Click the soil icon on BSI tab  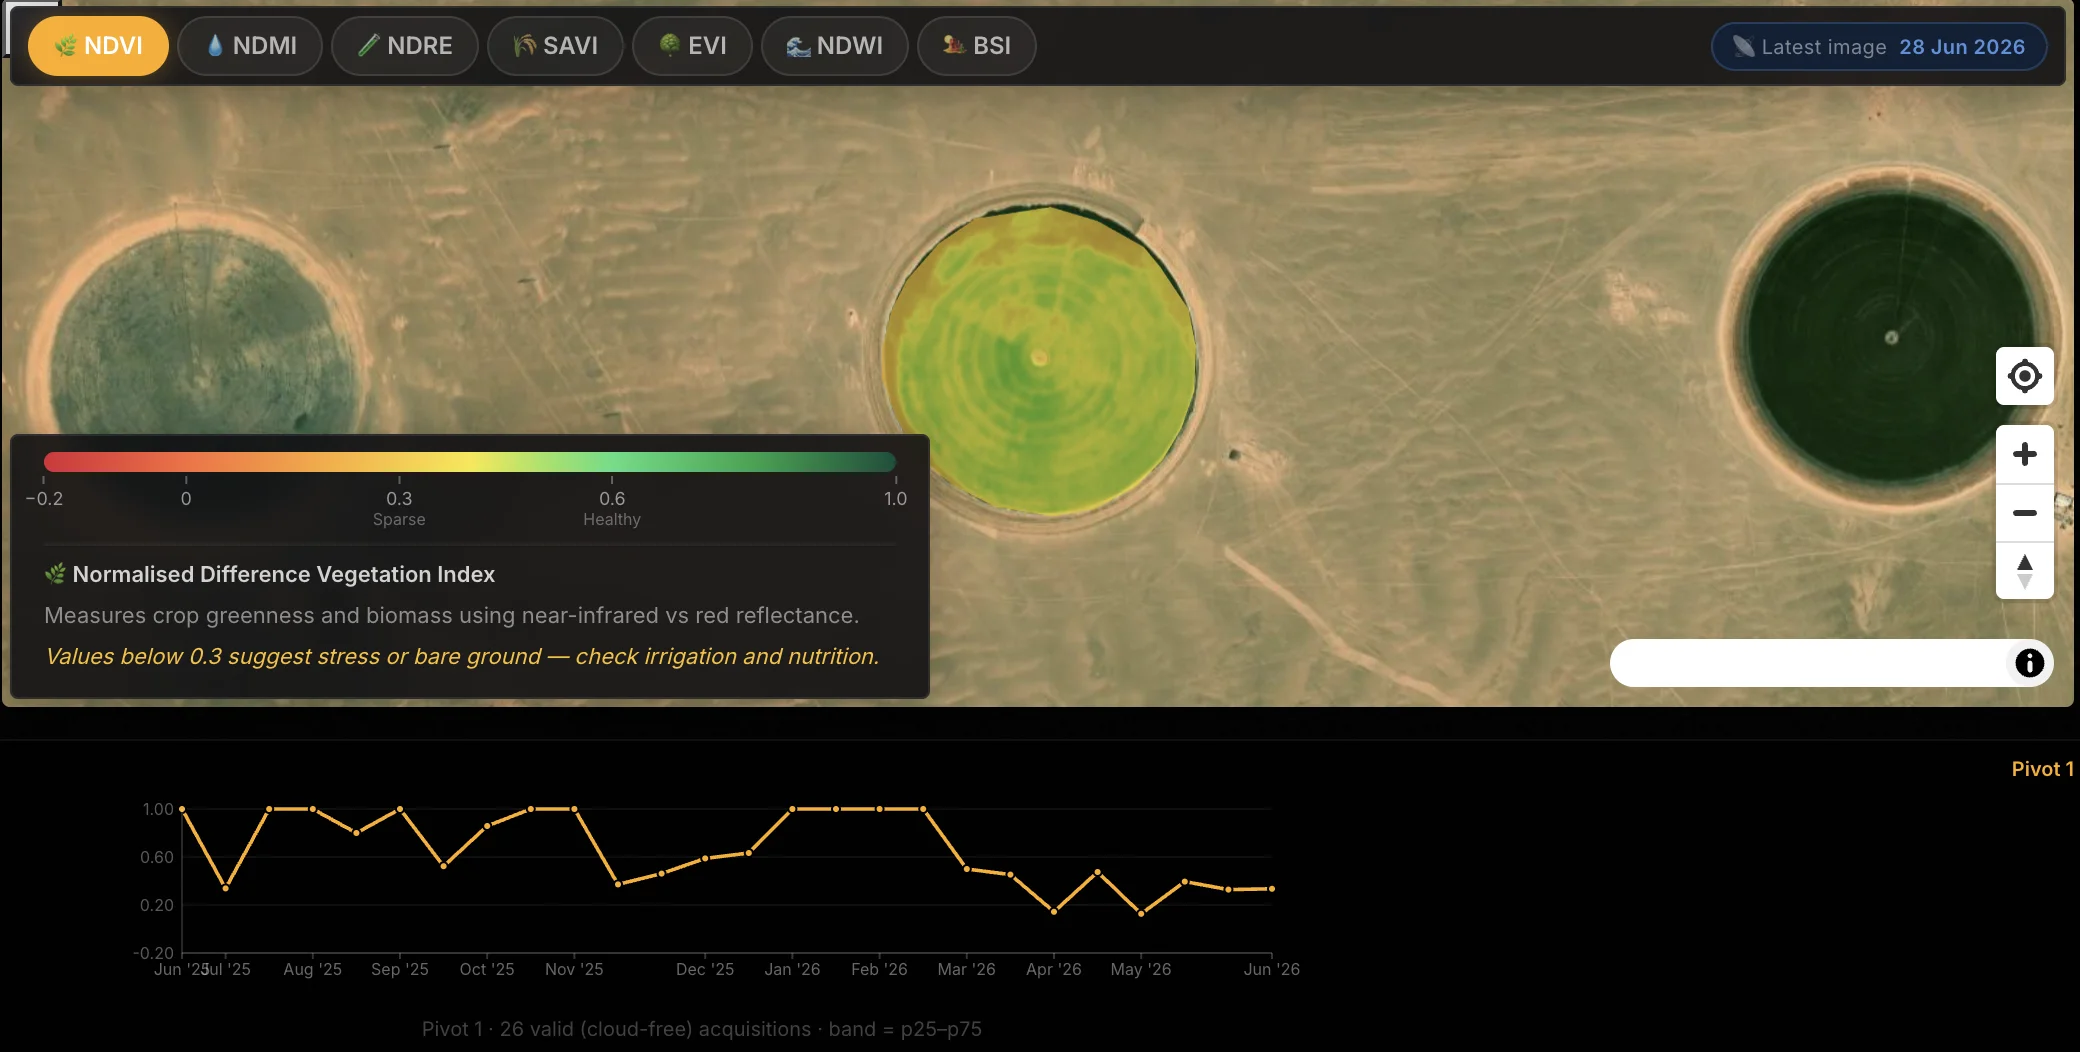(954, 45)
